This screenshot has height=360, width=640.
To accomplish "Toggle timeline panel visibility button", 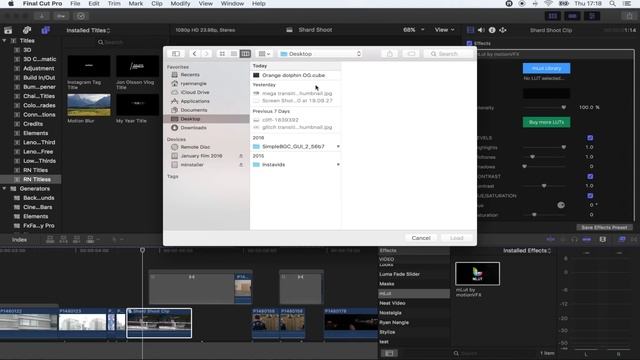I will 572,16.
